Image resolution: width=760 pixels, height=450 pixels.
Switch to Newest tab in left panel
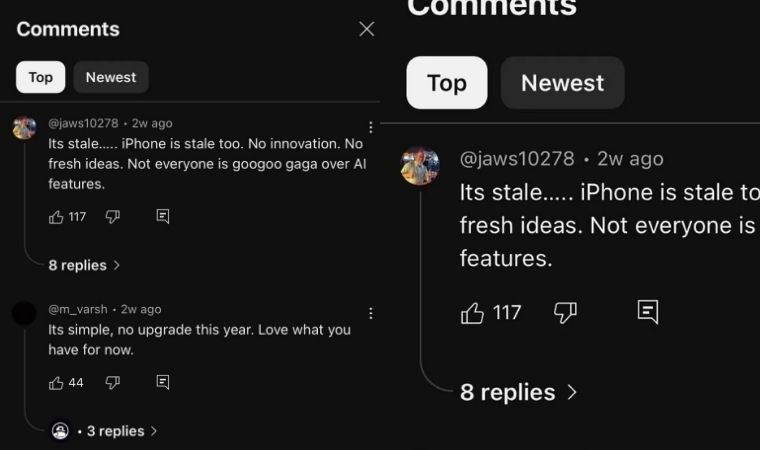click(x=111, y=77)
